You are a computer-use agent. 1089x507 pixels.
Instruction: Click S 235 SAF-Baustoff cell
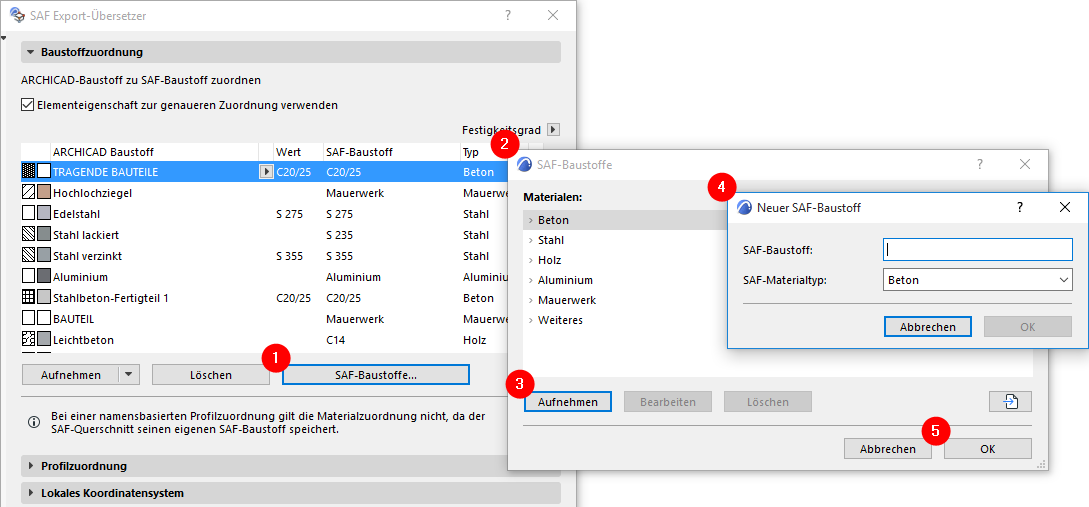[x=339, y=235]
